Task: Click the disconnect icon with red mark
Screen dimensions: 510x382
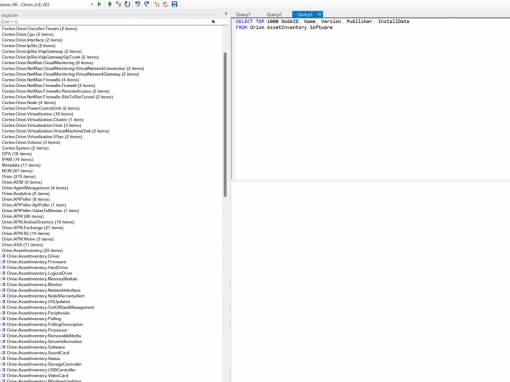Action: tap(118, 4)
